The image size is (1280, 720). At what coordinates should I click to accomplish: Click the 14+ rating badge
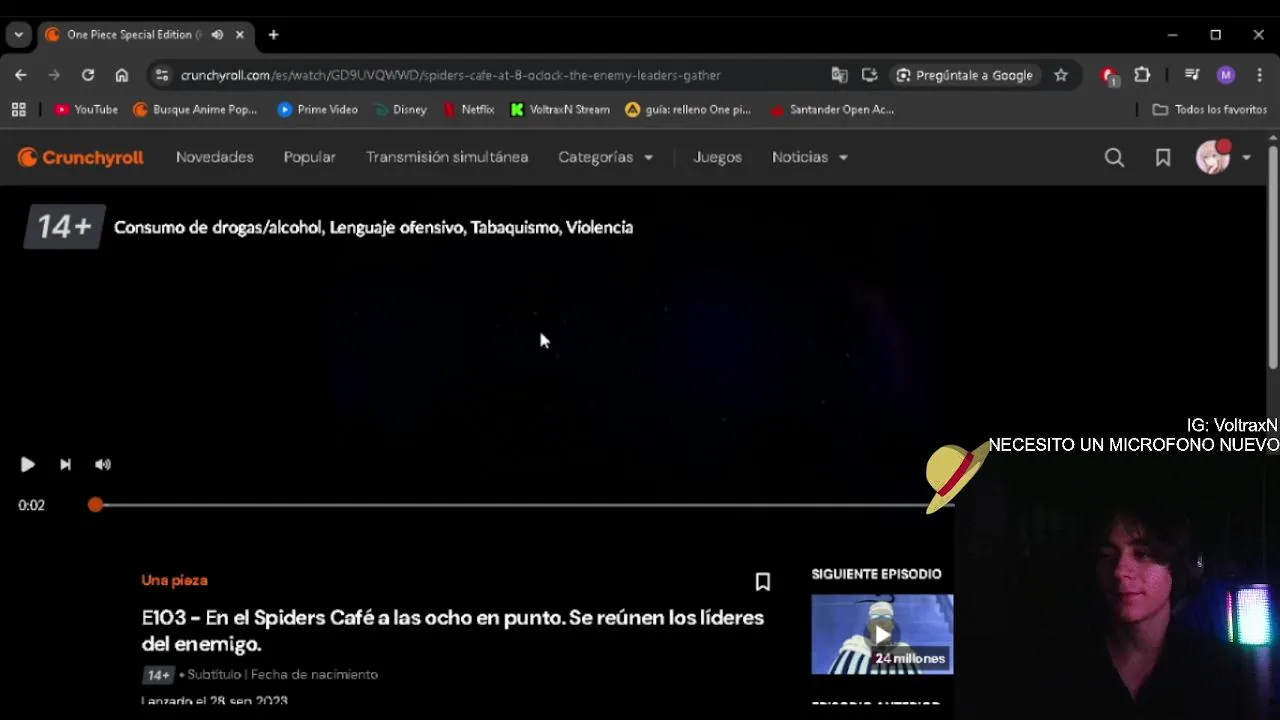coord(63,227)
